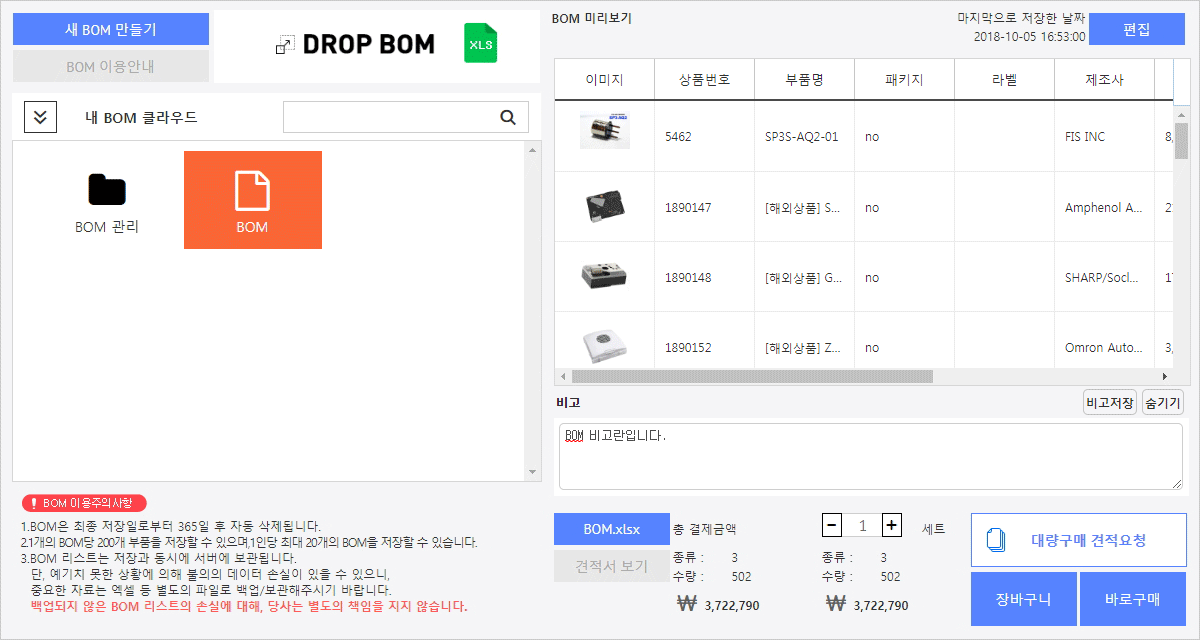Image resolution: width=1200 pixels, height=640 pixels.
Task: Download the BOM.xlsx file
Action: [611, 529]
